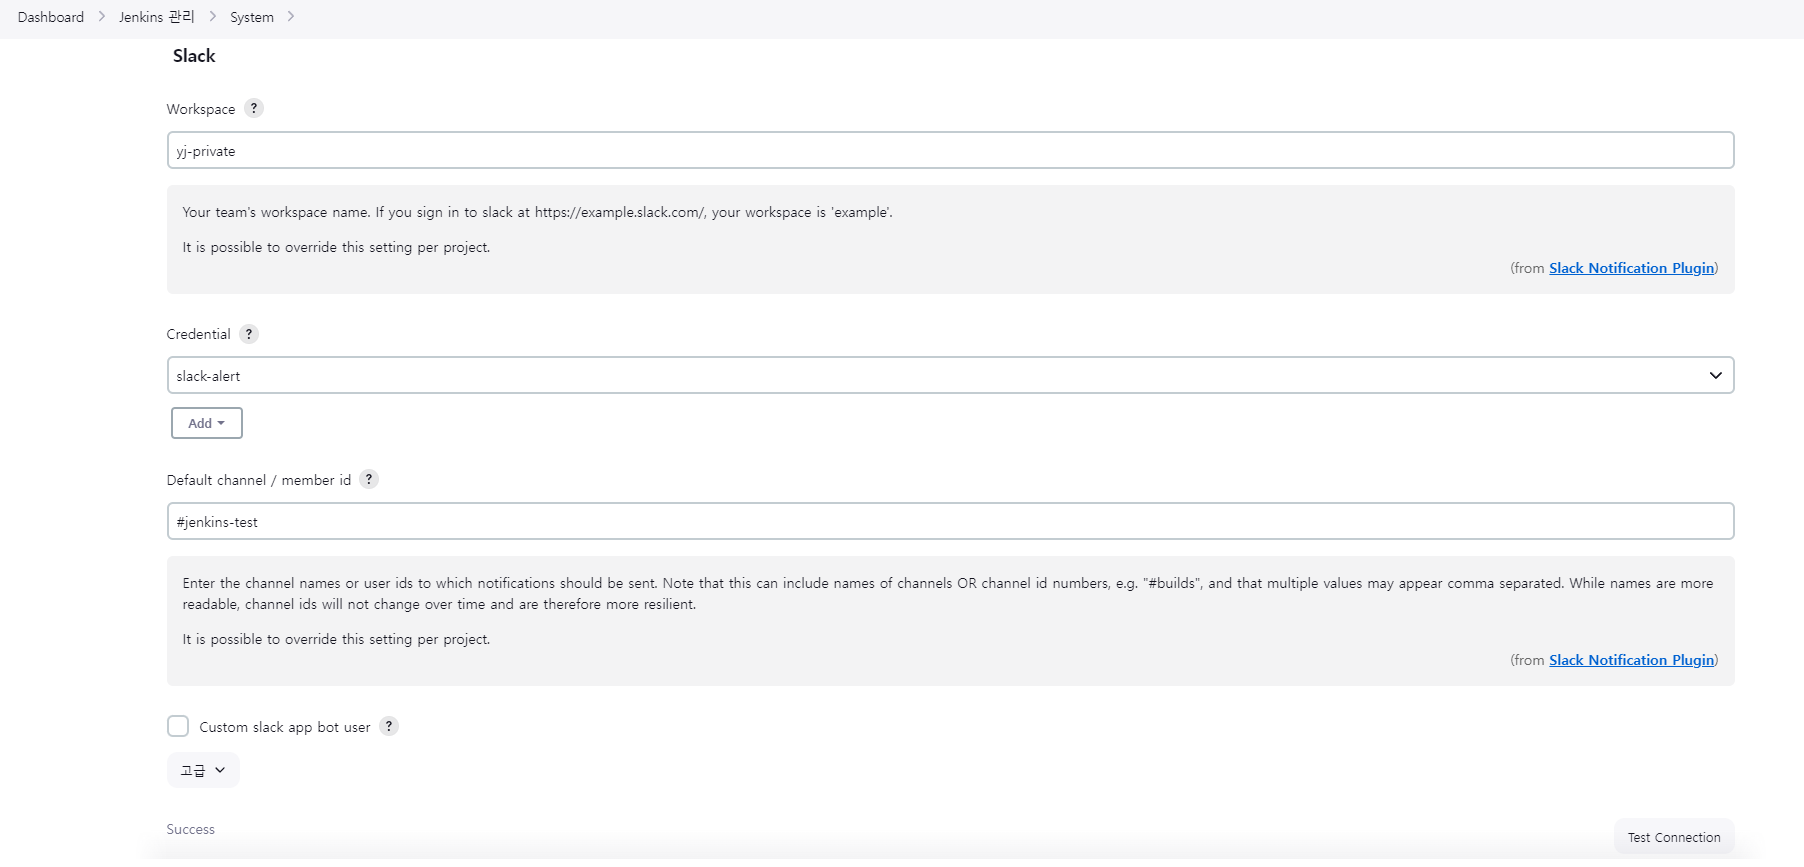The image size is (1804, 867).
Task: Open help for Workspace field
Action: tap(254, 108)
